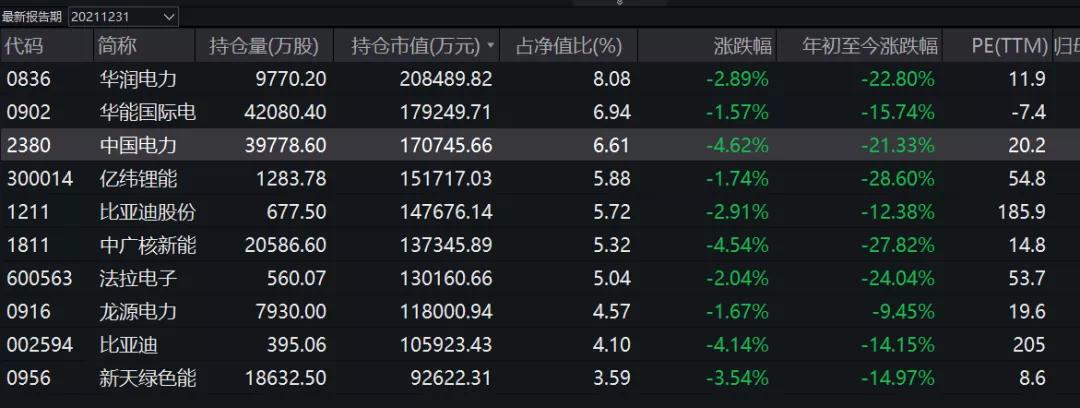Viewport: 1080px width, 408px height.
Task: Click market value 147676.14
Action: click(446, 212)
